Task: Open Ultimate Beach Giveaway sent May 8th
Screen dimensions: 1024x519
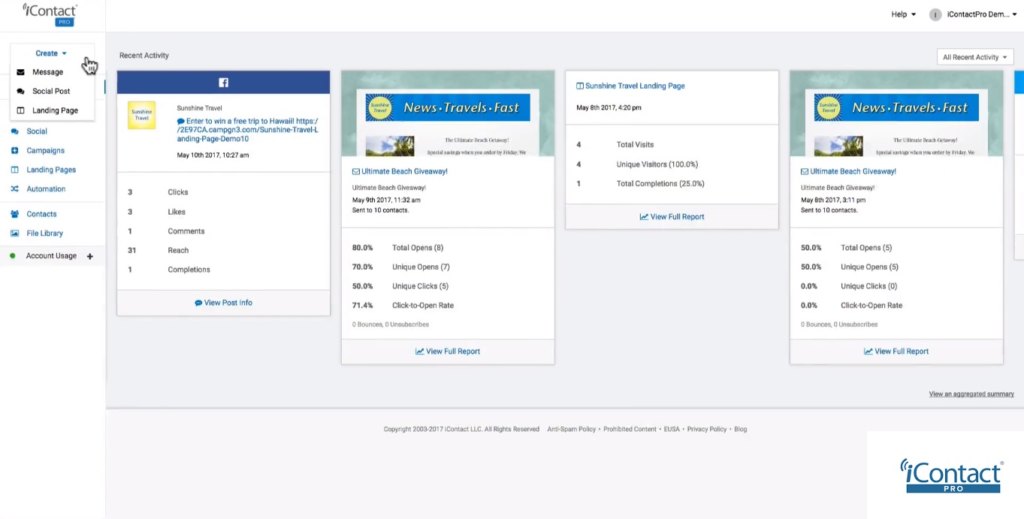Action: (853, 172)
